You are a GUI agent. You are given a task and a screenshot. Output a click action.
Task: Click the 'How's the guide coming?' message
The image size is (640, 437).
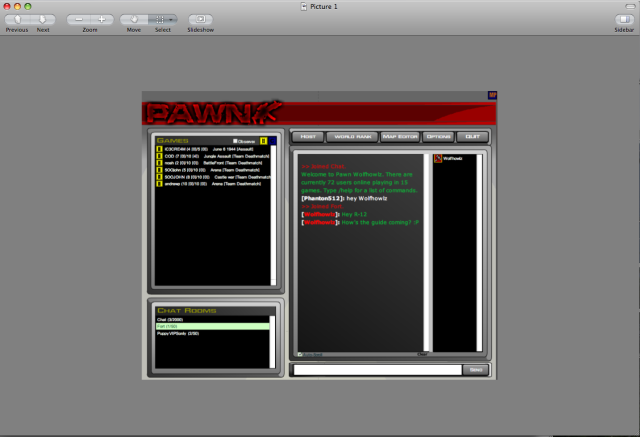point(380,222)
